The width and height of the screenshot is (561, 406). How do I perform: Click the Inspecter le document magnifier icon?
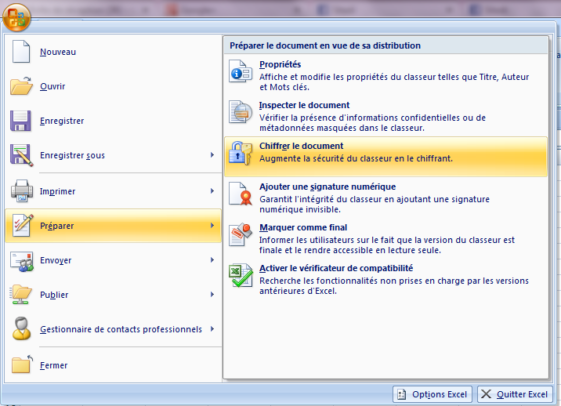click(240, 112)
